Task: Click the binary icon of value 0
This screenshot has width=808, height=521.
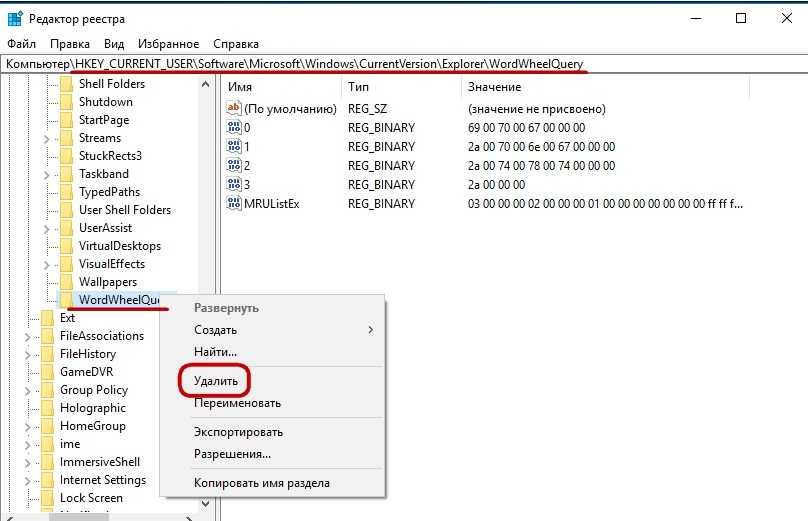Action: pos(234,128)
